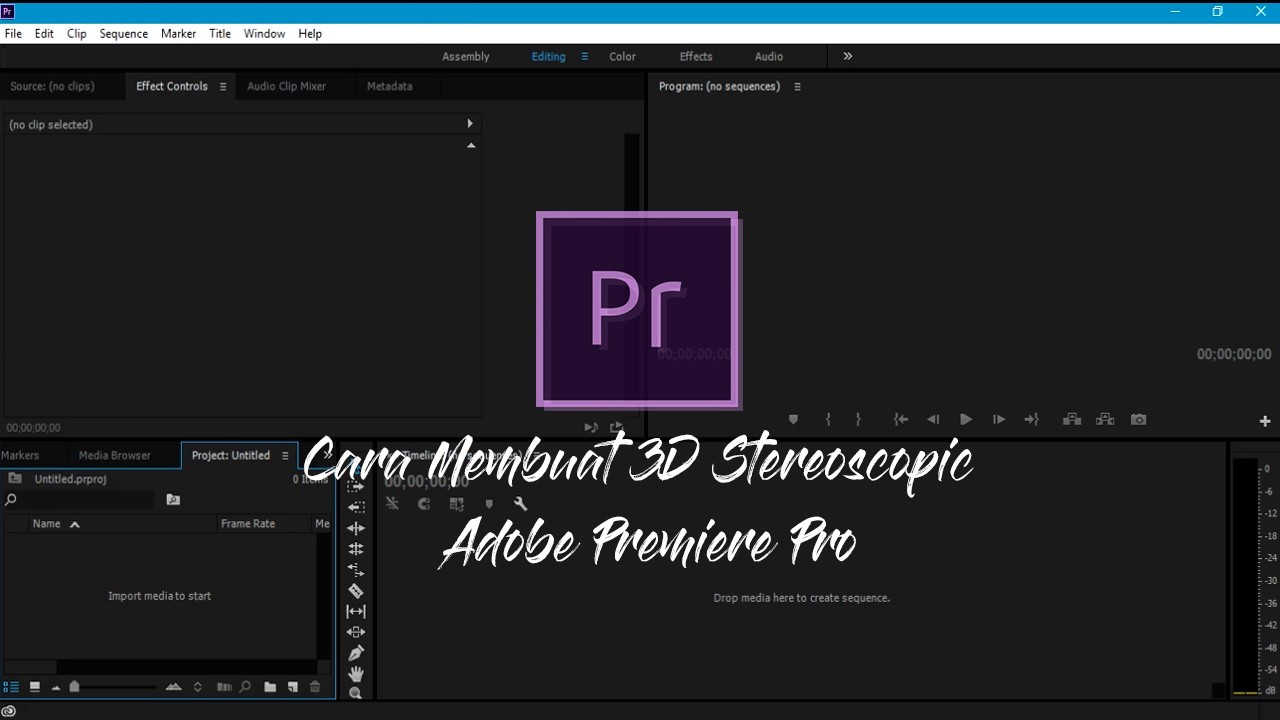1280x720 pixels.
Task: Toggle nest-or-individual clips insert option
Action: [392, 504]
